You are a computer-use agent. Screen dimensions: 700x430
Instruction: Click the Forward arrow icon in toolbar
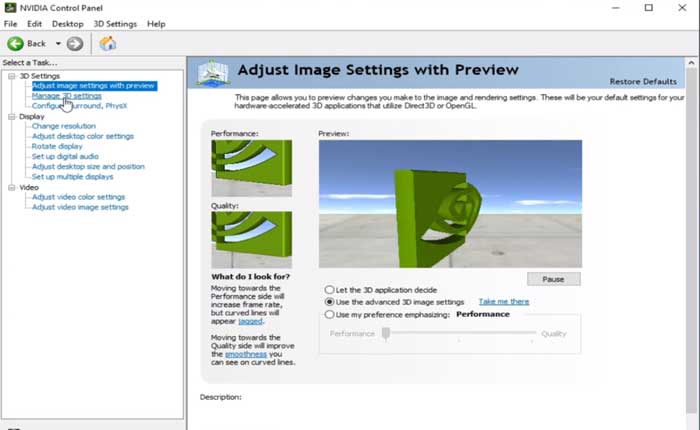75,44
